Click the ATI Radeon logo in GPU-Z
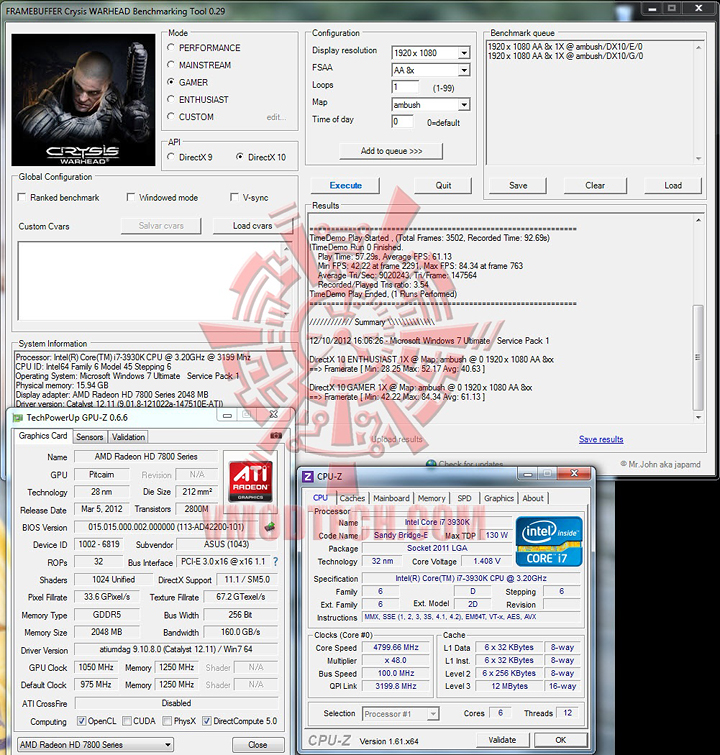This screenshot has height=755, width=720. tap(250, 481)
